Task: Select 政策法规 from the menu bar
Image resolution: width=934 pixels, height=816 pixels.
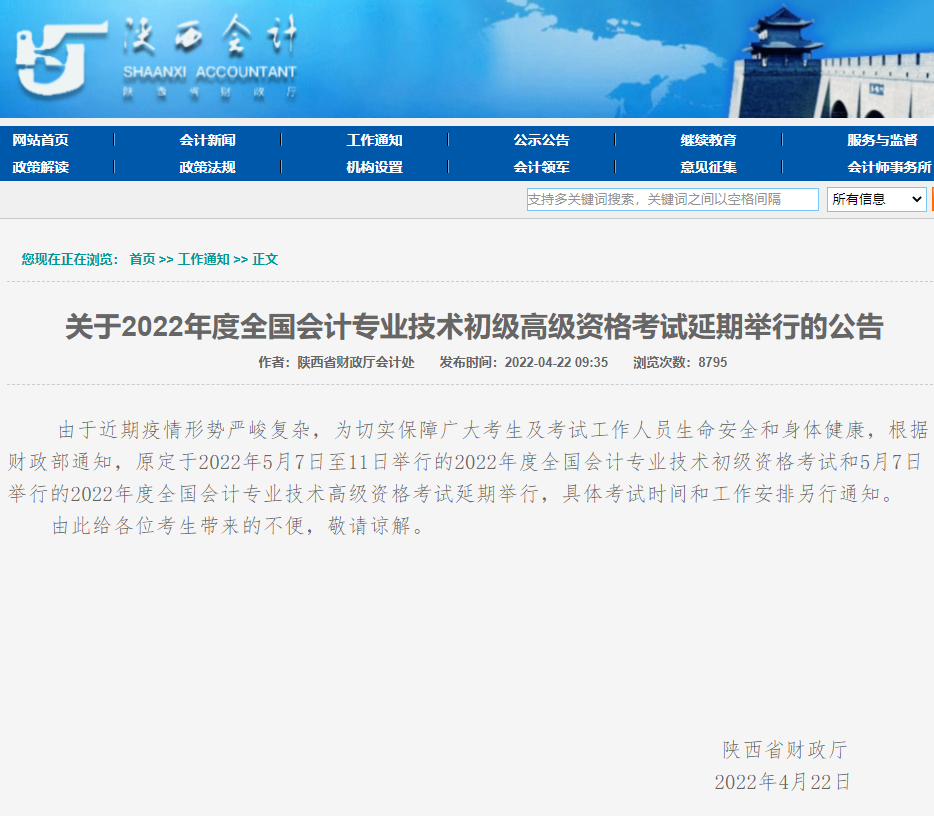Action: (x=208, y=166)
